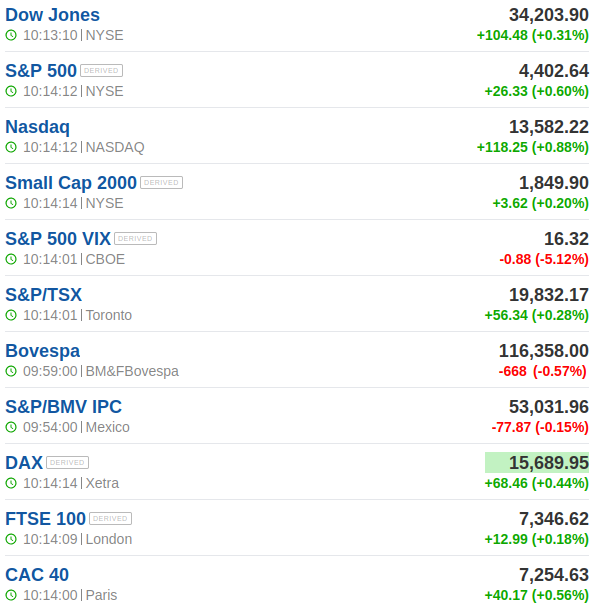The image size is (601, 609).
Task: Click the clock icon under Small Cap 2000
Action: click(x=11, y=203)
